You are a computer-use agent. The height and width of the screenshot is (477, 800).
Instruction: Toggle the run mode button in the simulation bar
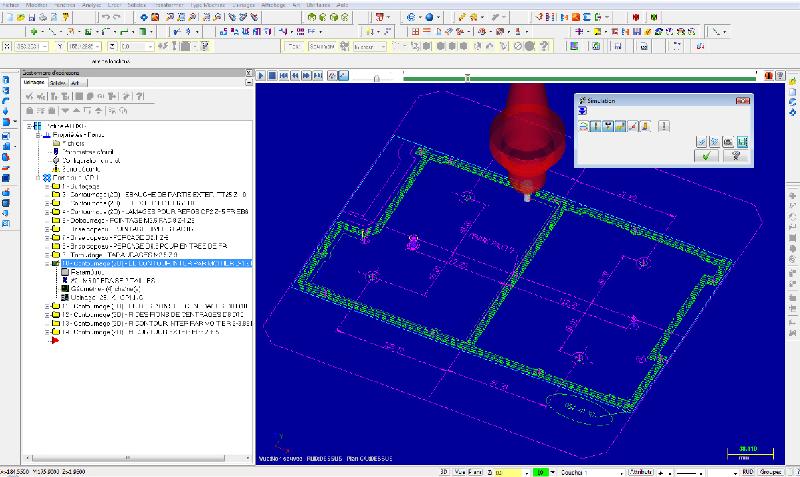pos(343,76)
